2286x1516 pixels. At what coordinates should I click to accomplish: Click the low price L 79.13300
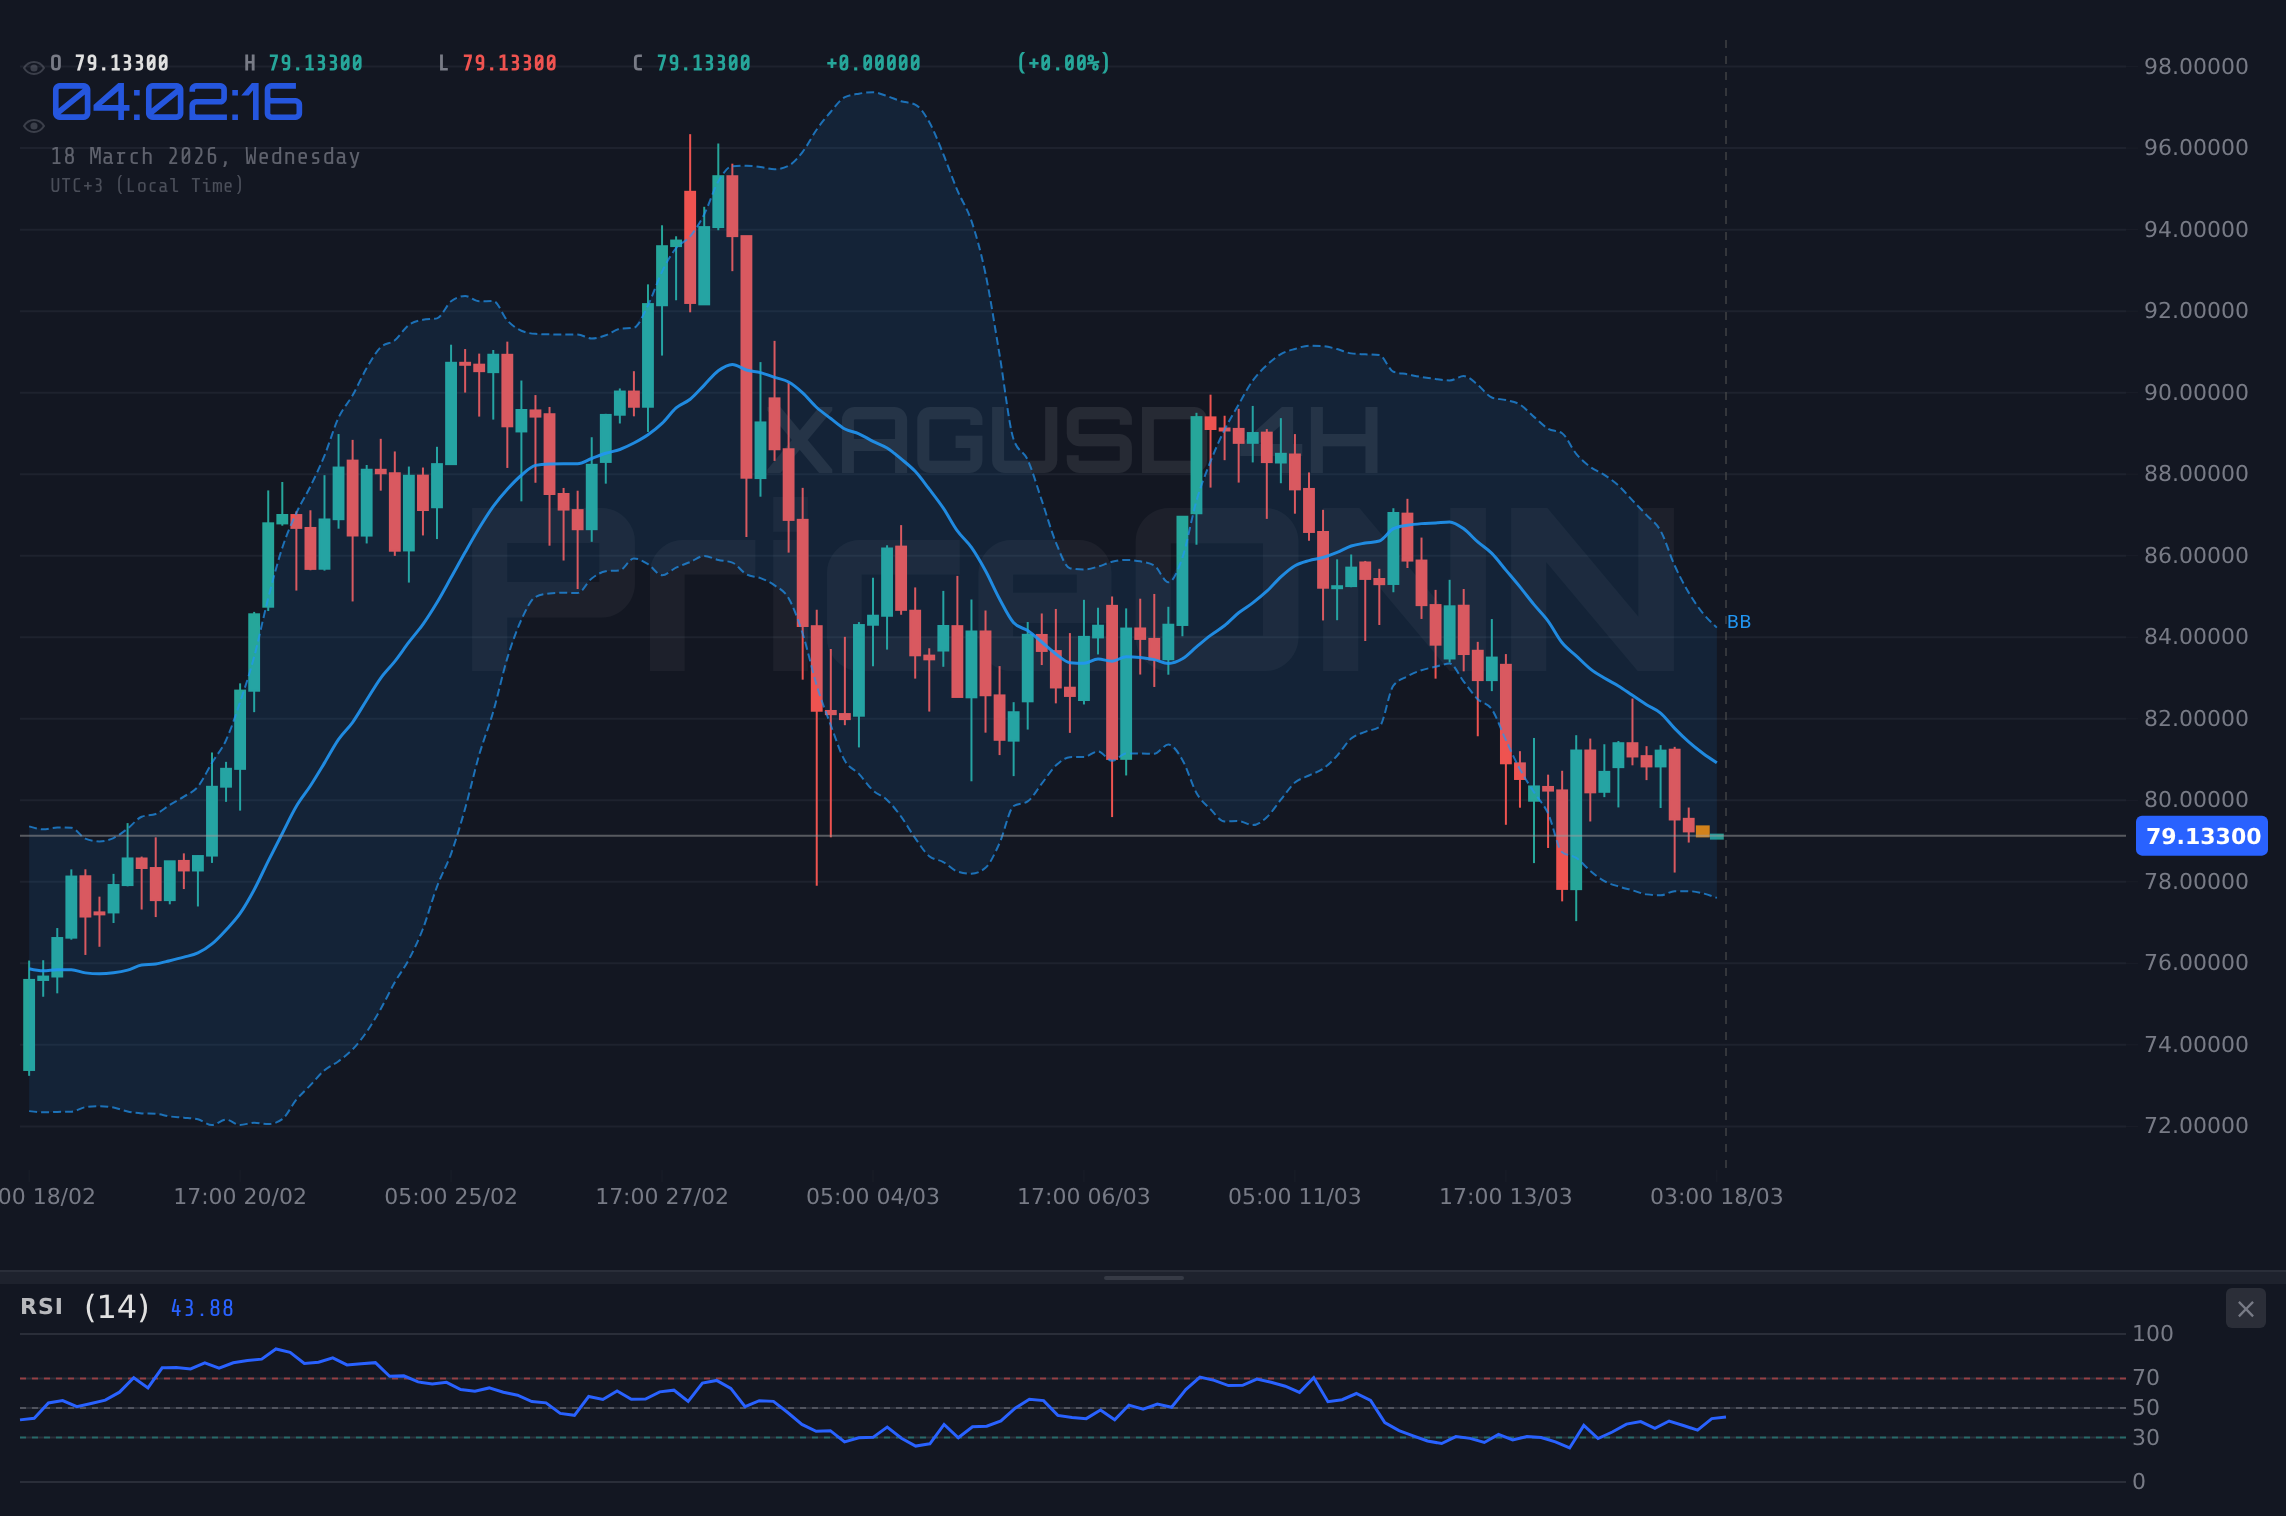pyautogui.click(x=498, y=64)
